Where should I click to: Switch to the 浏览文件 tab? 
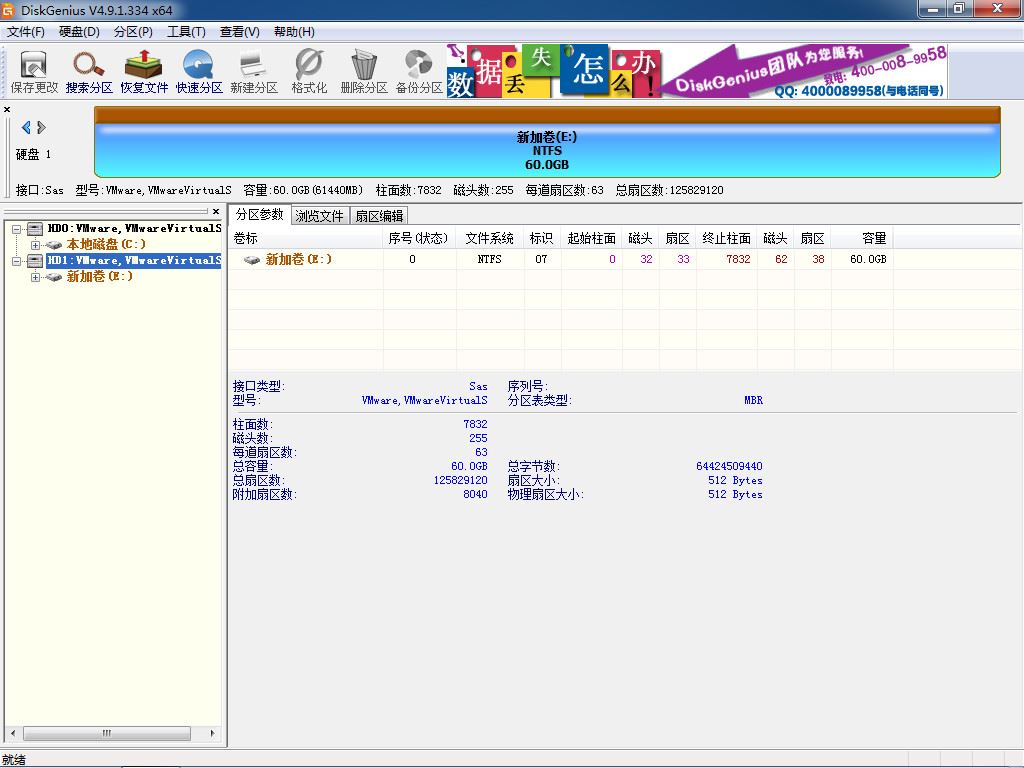coord(319,216)
